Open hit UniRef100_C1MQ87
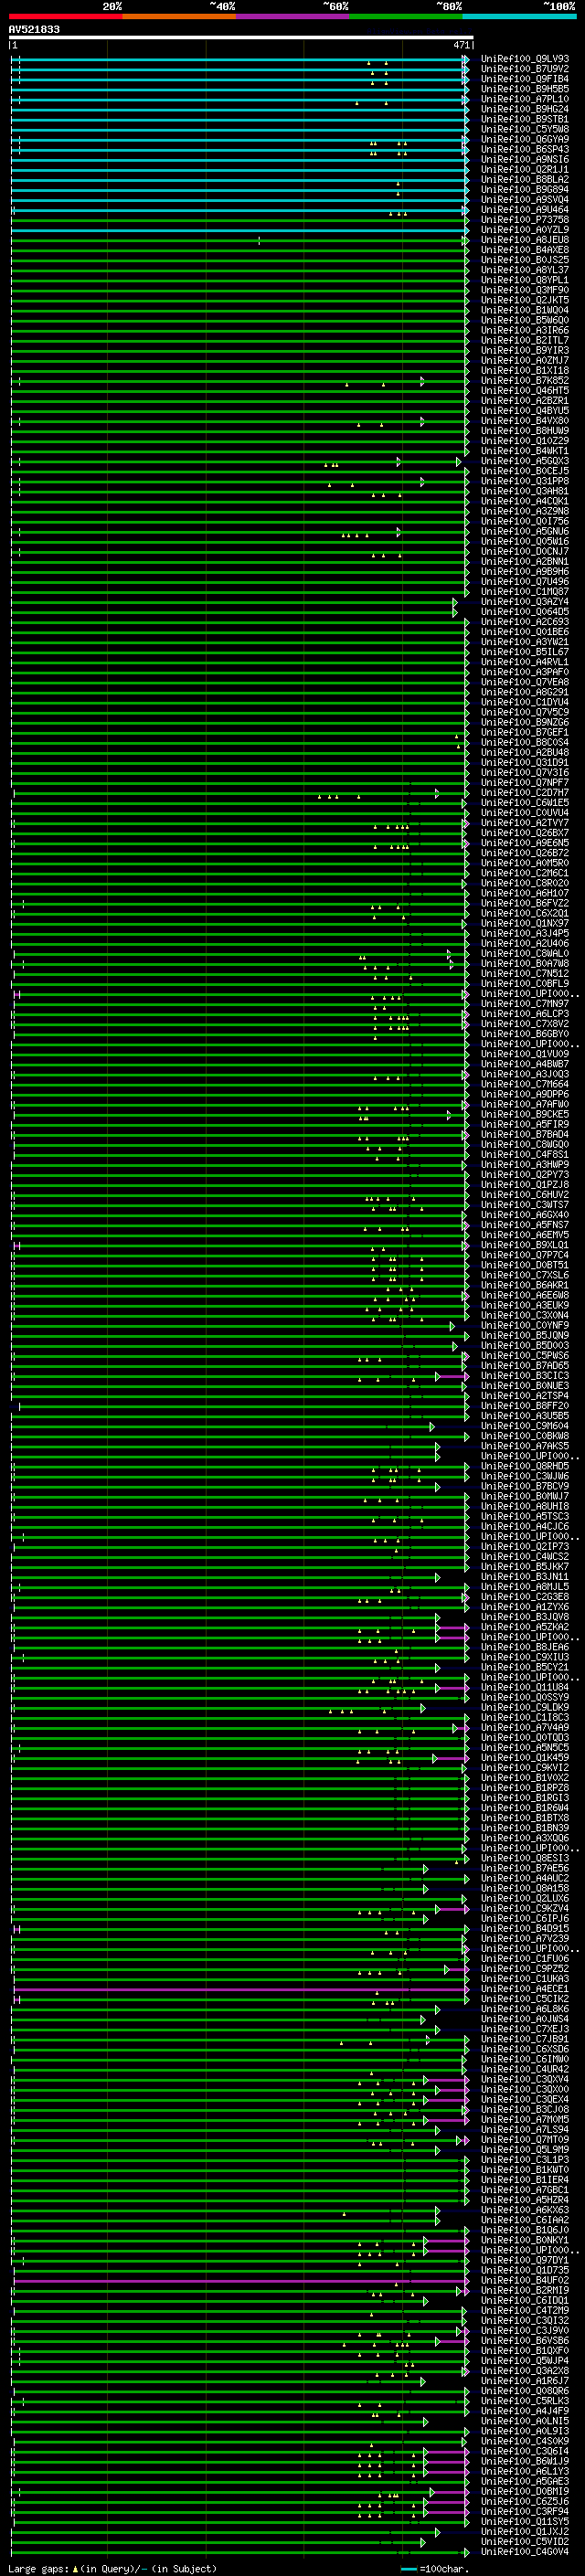 525,591
